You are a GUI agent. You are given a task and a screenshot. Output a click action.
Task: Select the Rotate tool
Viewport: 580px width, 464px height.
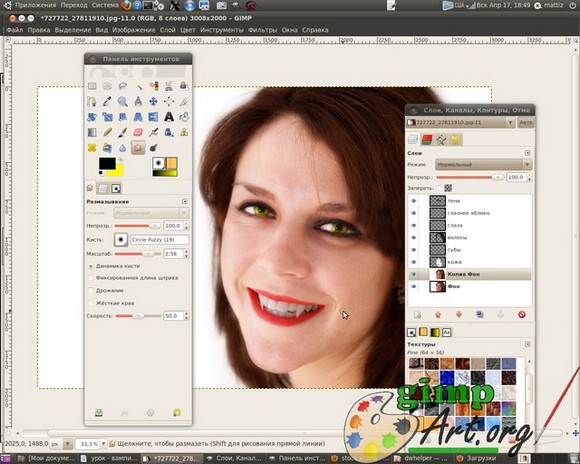(x=92, y=117)
